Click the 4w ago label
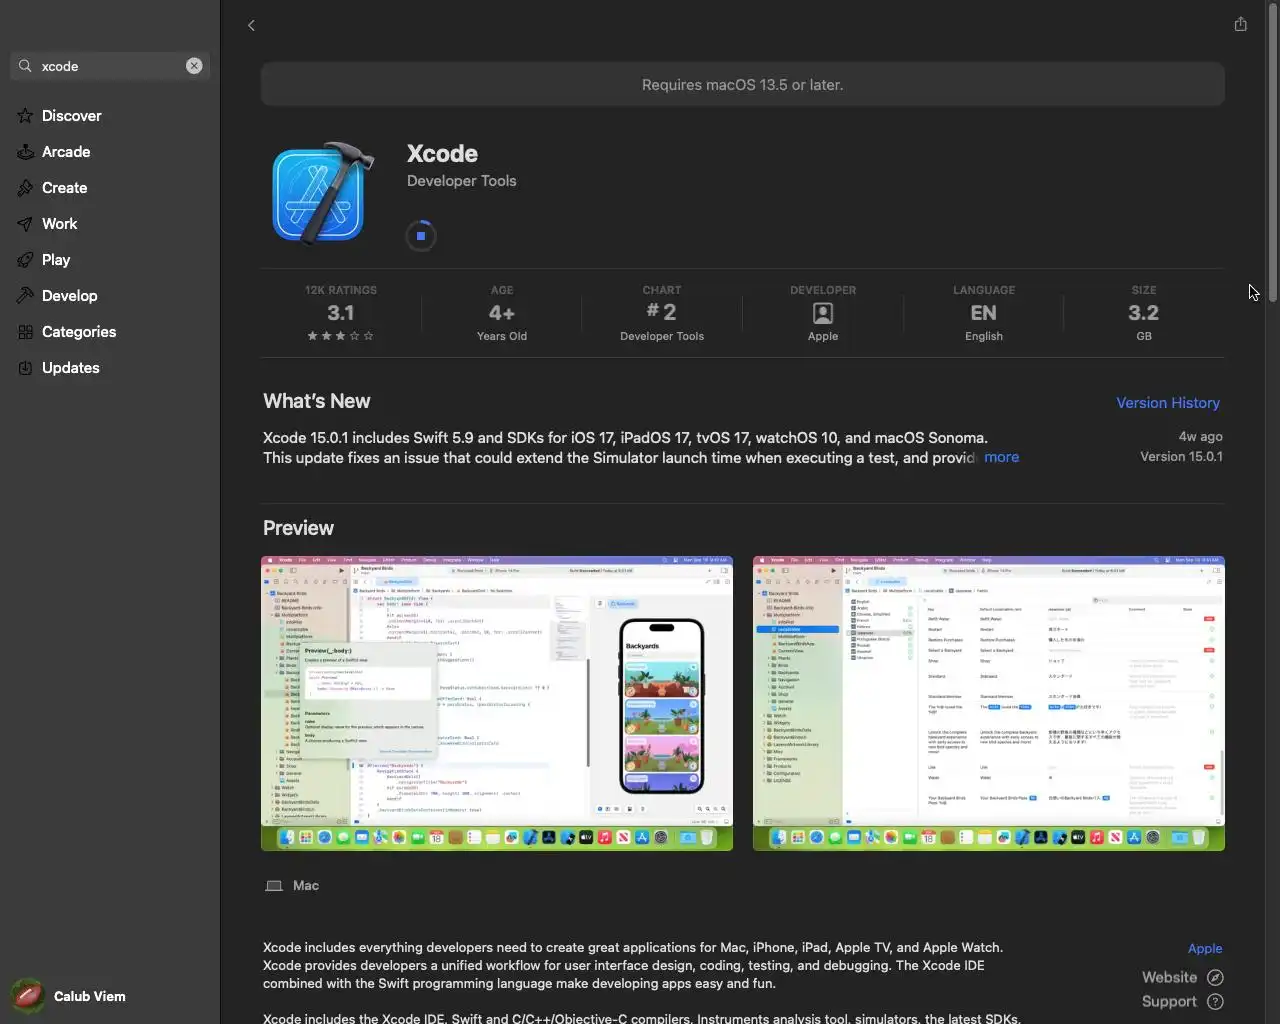 pos(1200,436)
